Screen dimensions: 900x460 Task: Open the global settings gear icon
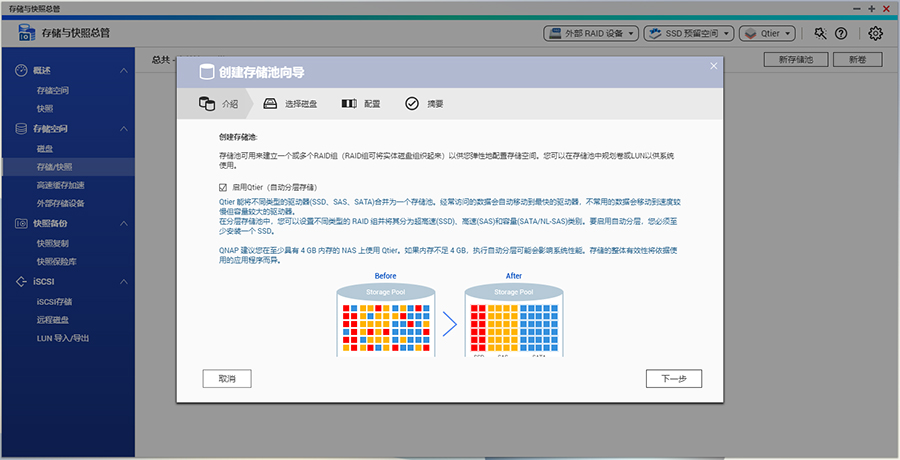coord(875,33)
